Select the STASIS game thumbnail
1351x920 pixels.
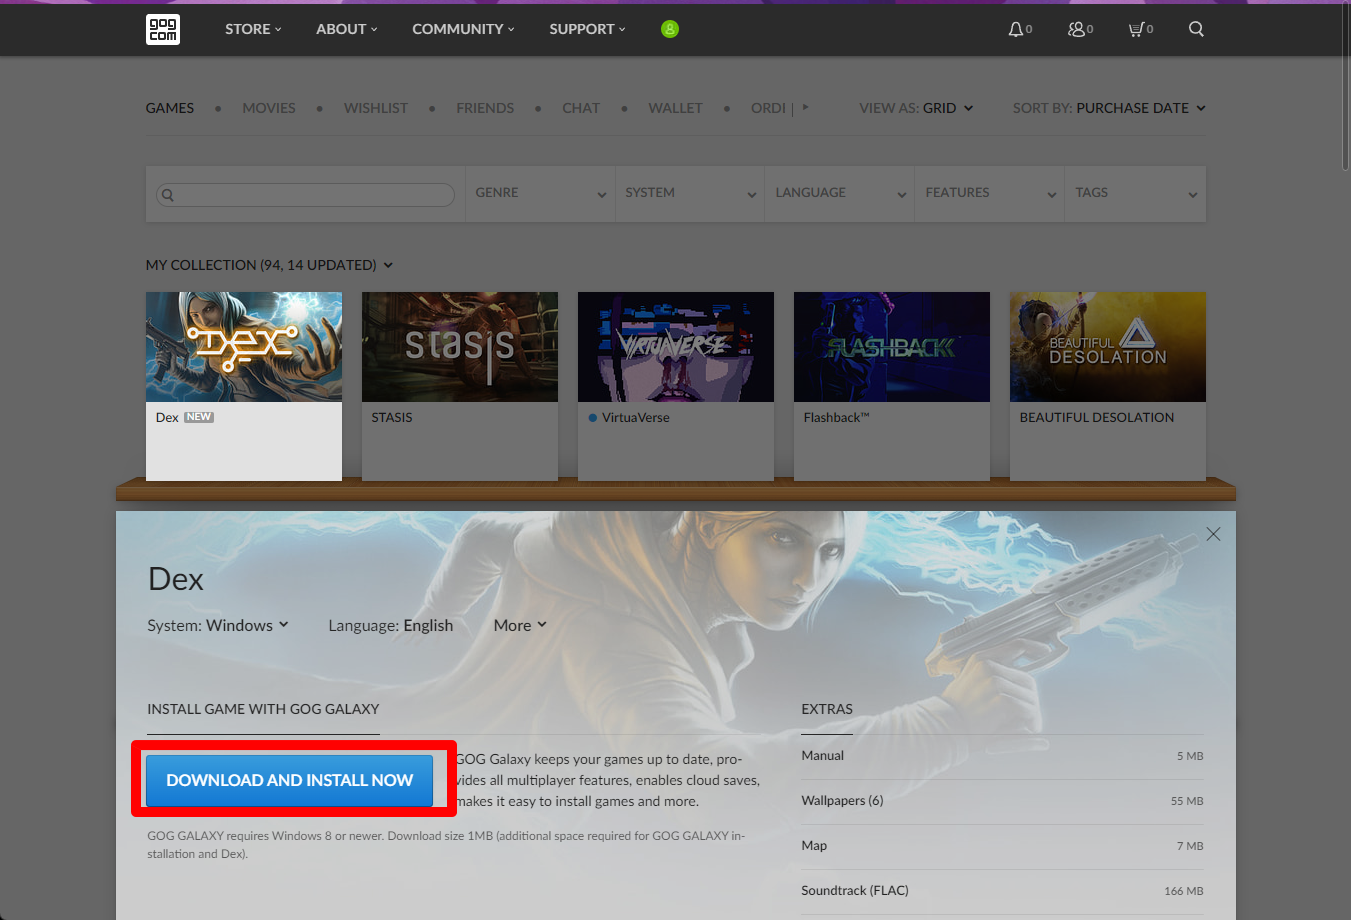(460, 347)
